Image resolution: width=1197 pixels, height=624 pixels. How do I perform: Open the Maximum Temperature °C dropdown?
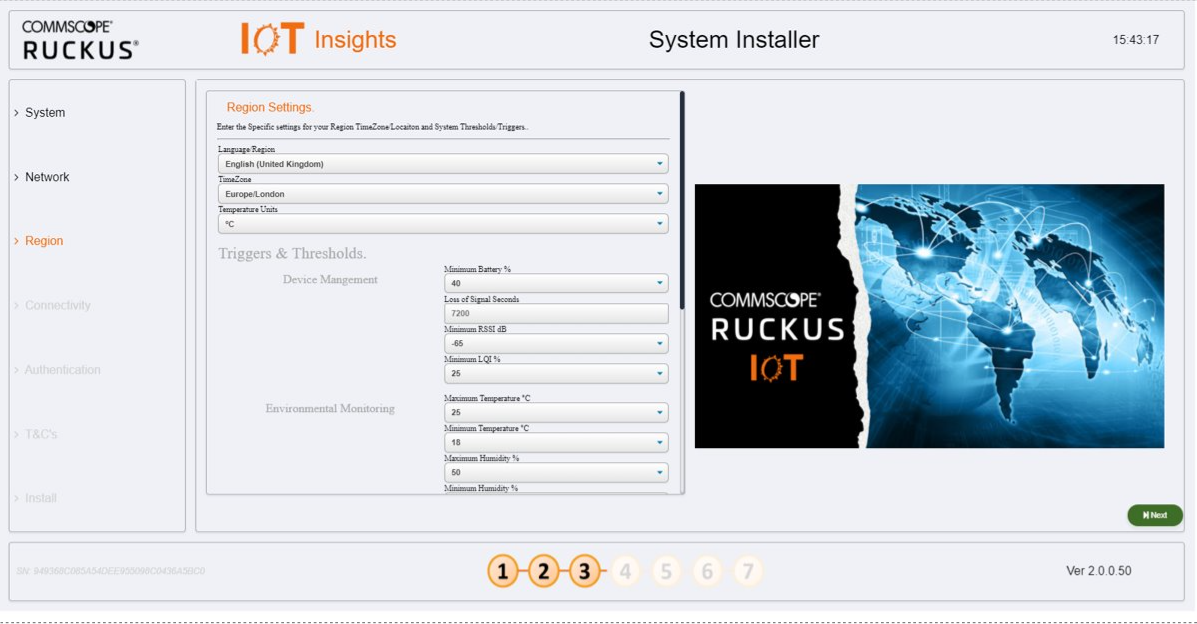556,412
